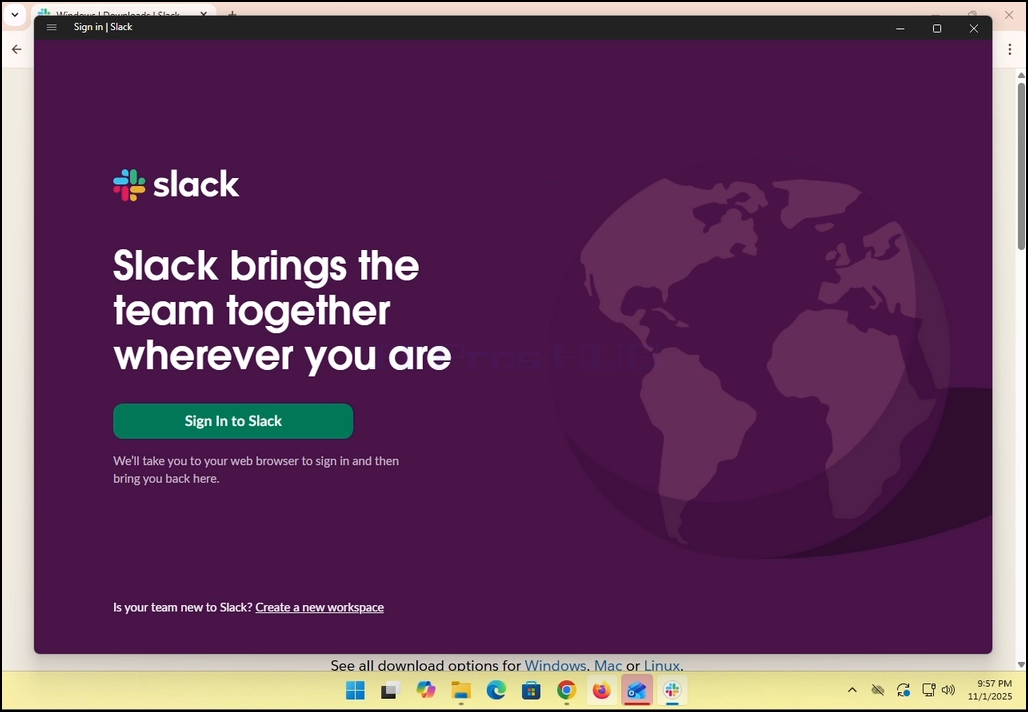The width and height of the screenshot is (1028, 712).
Task: Open the Windows Start menu
Action: click(355, 690)
